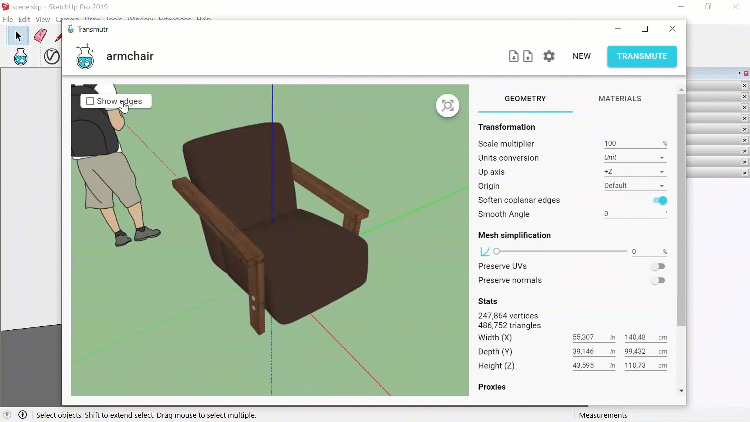
Task: Enable the Show edges checkbox
Action: [x=90, y=101]
